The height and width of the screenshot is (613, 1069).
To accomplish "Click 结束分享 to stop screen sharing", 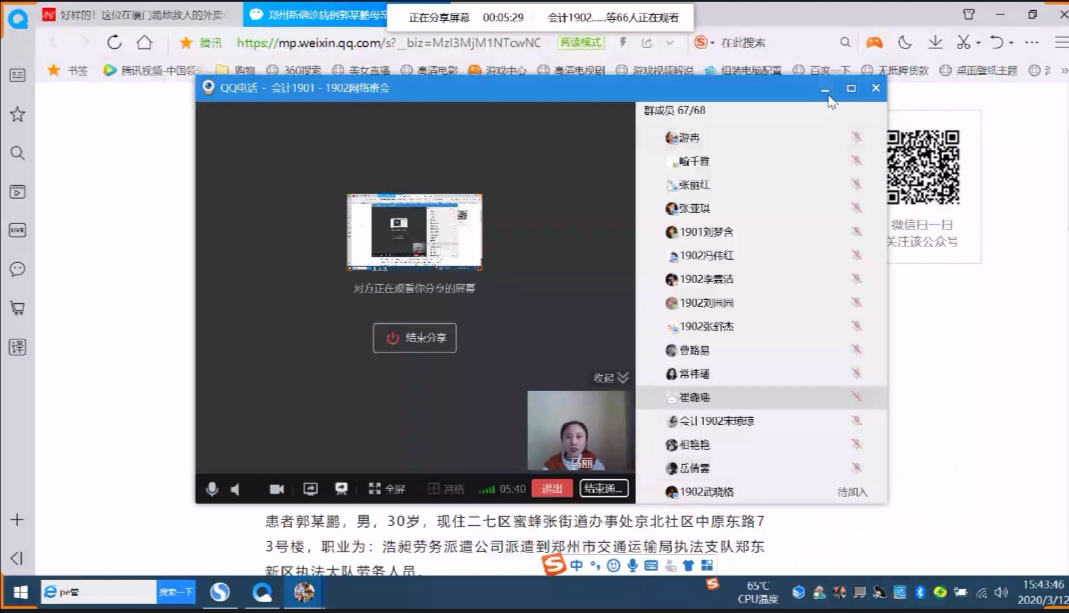I will point(415,338).
